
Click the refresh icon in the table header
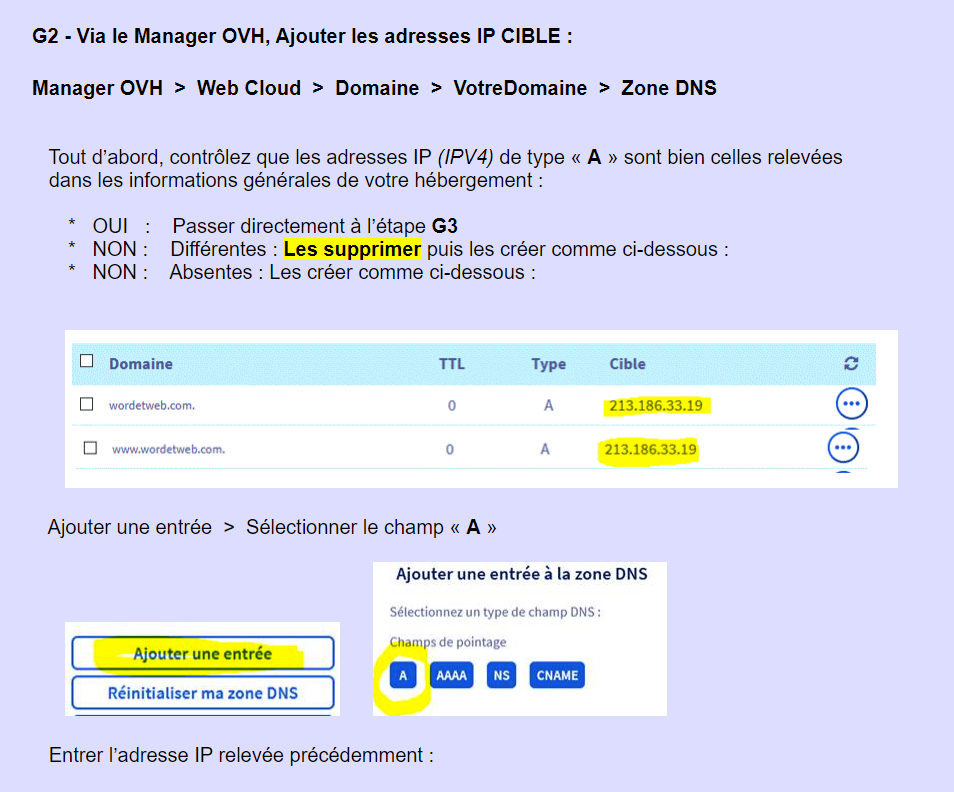click(851, 365)
